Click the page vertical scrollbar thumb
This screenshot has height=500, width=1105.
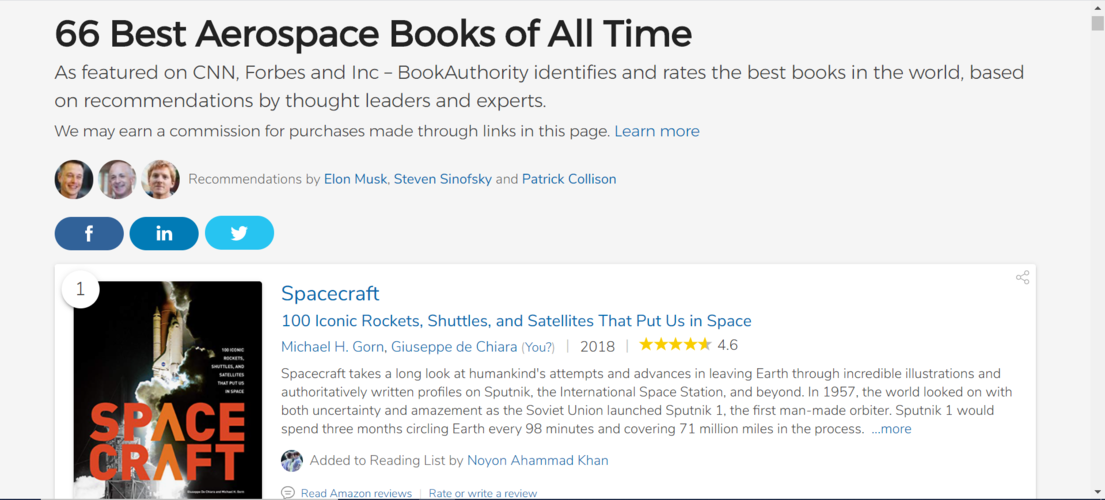tap(1097, 23)
